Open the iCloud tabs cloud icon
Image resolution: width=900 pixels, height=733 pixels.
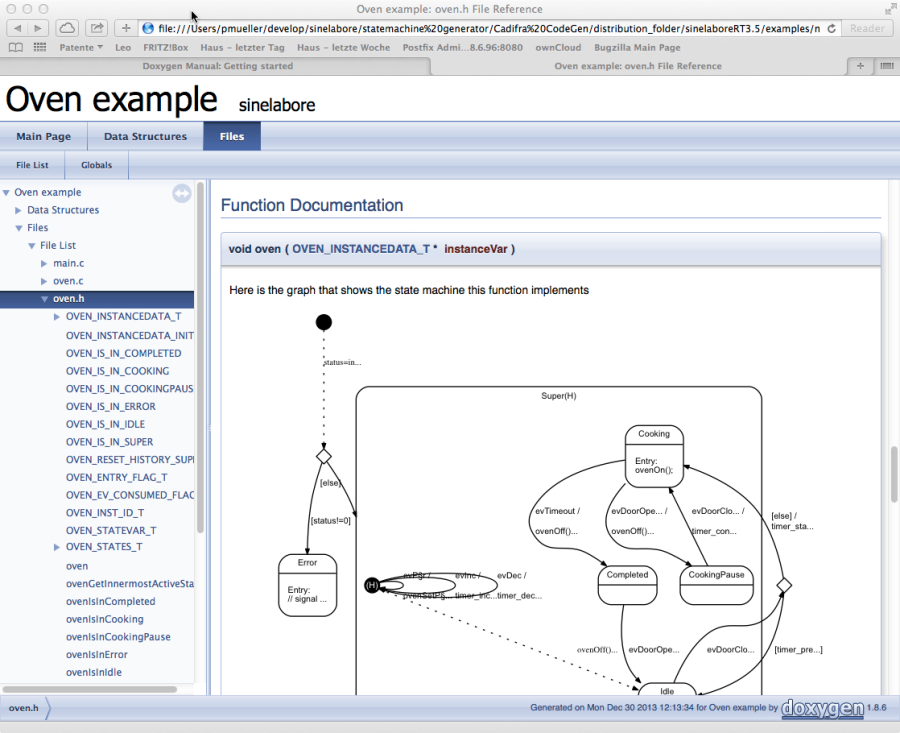(66, 28)
